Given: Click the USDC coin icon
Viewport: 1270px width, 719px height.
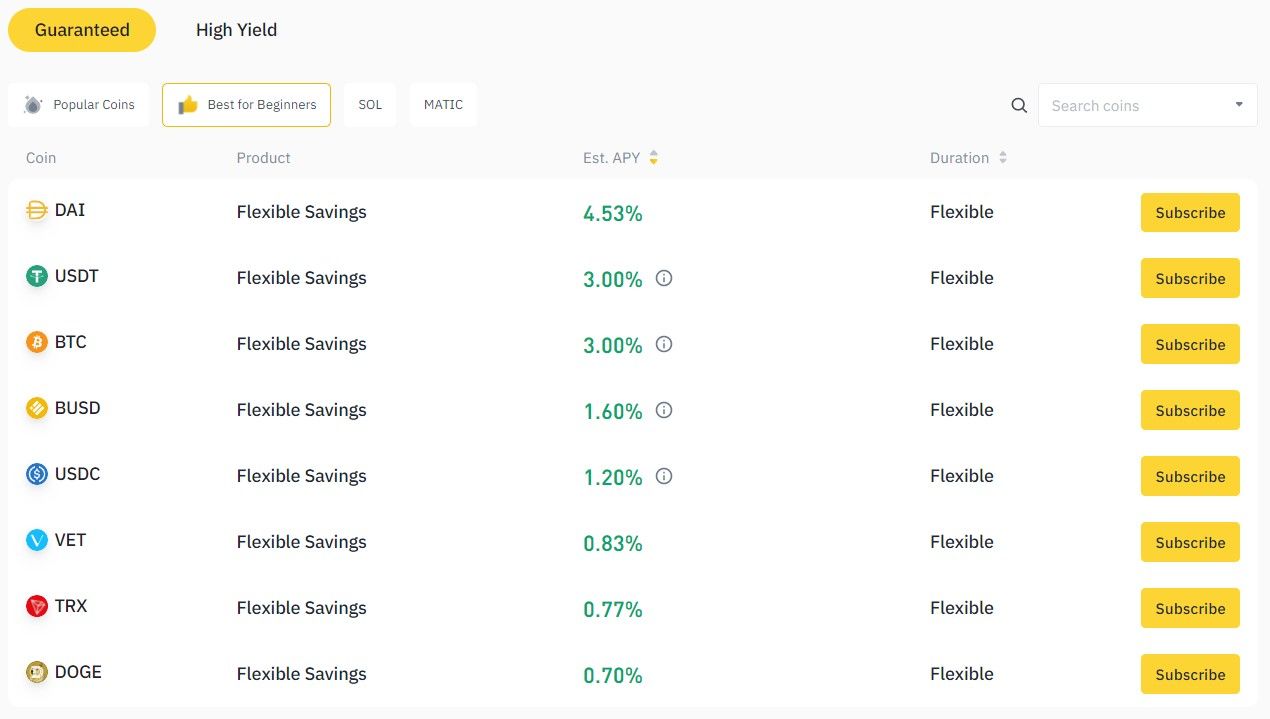Looking at the screenshot, I should pos(37,474).
